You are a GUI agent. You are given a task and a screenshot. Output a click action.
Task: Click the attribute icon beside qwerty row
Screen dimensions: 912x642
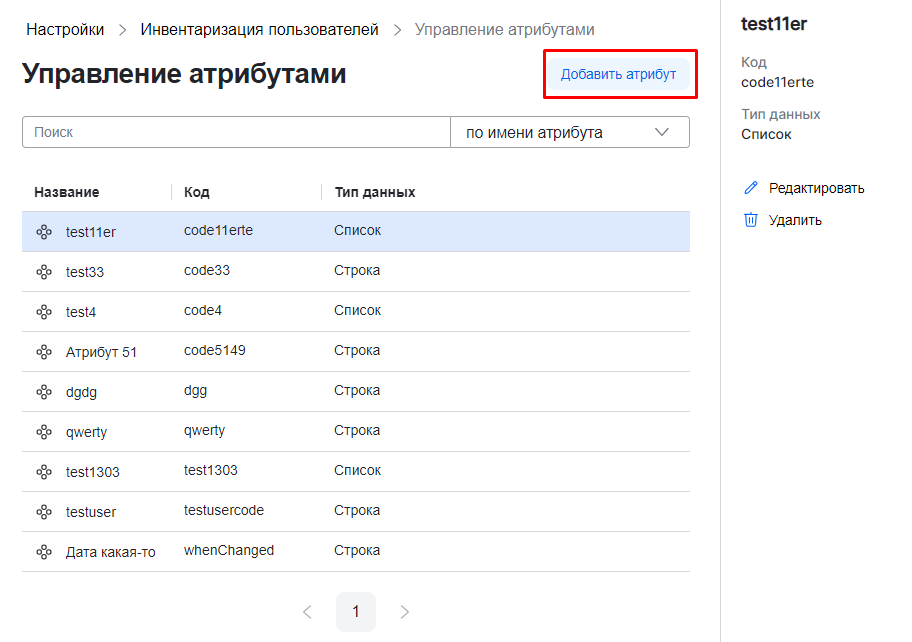click(44, 432)
